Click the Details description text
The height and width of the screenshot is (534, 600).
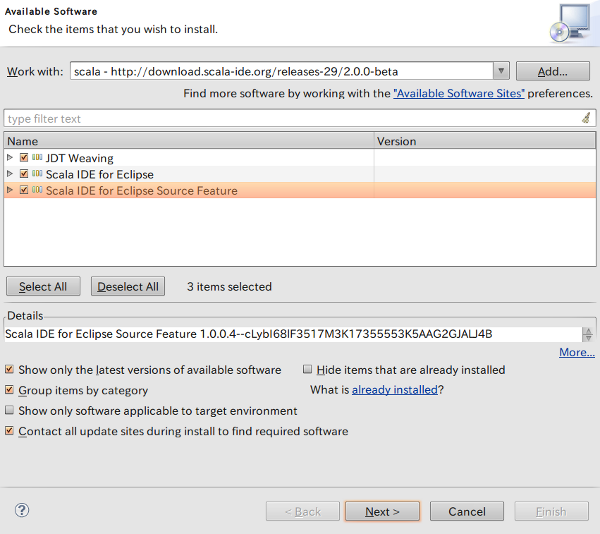249,334
